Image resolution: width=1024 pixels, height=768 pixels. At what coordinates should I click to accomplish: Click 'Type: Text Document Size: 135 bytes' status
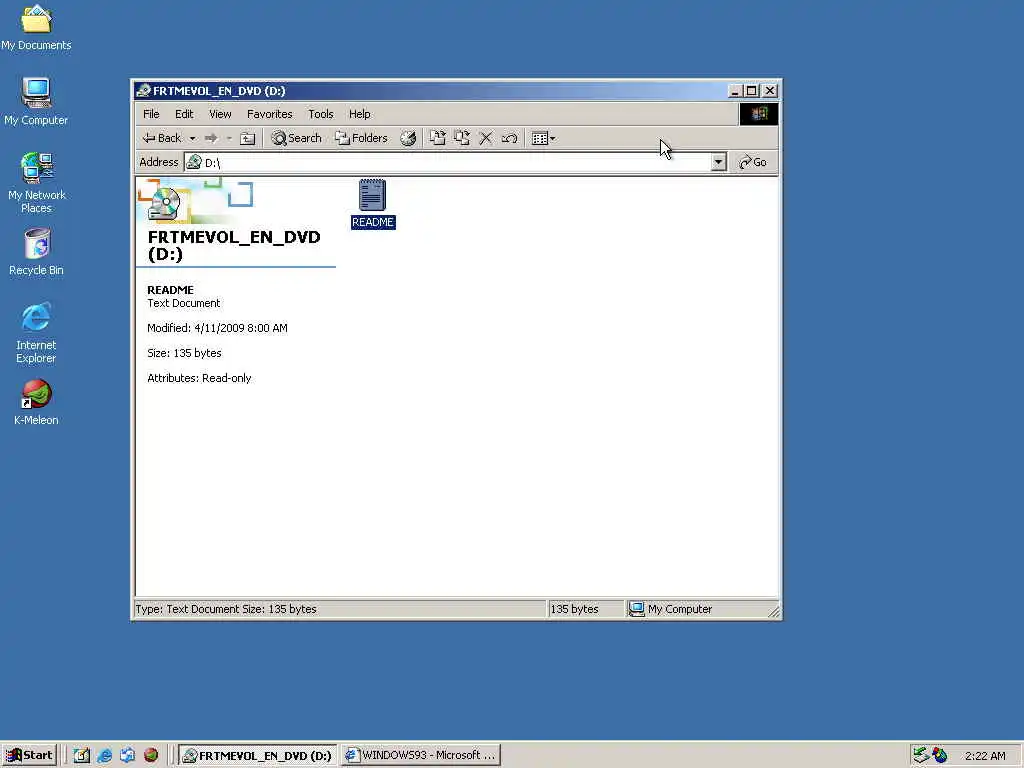[x=226, y=609]
